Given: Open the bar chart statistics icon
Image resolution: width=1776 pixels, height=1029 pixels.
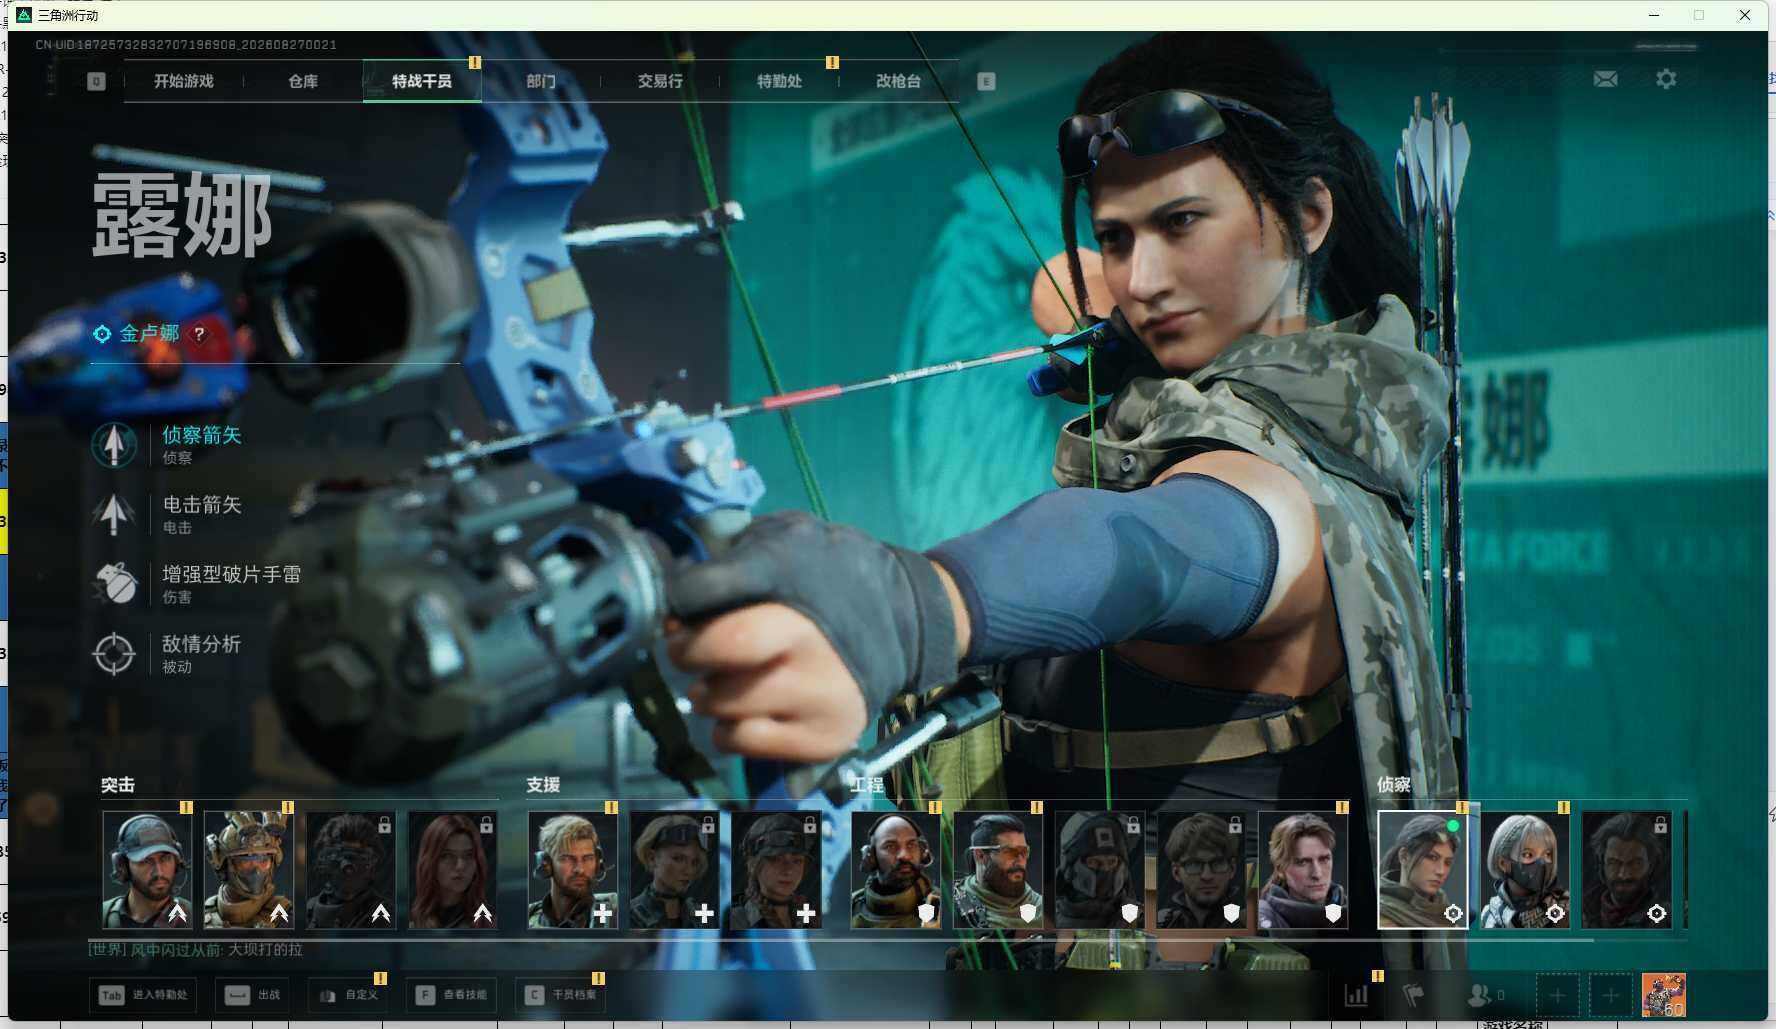Looking at the screenshot, I should 1356,995.
